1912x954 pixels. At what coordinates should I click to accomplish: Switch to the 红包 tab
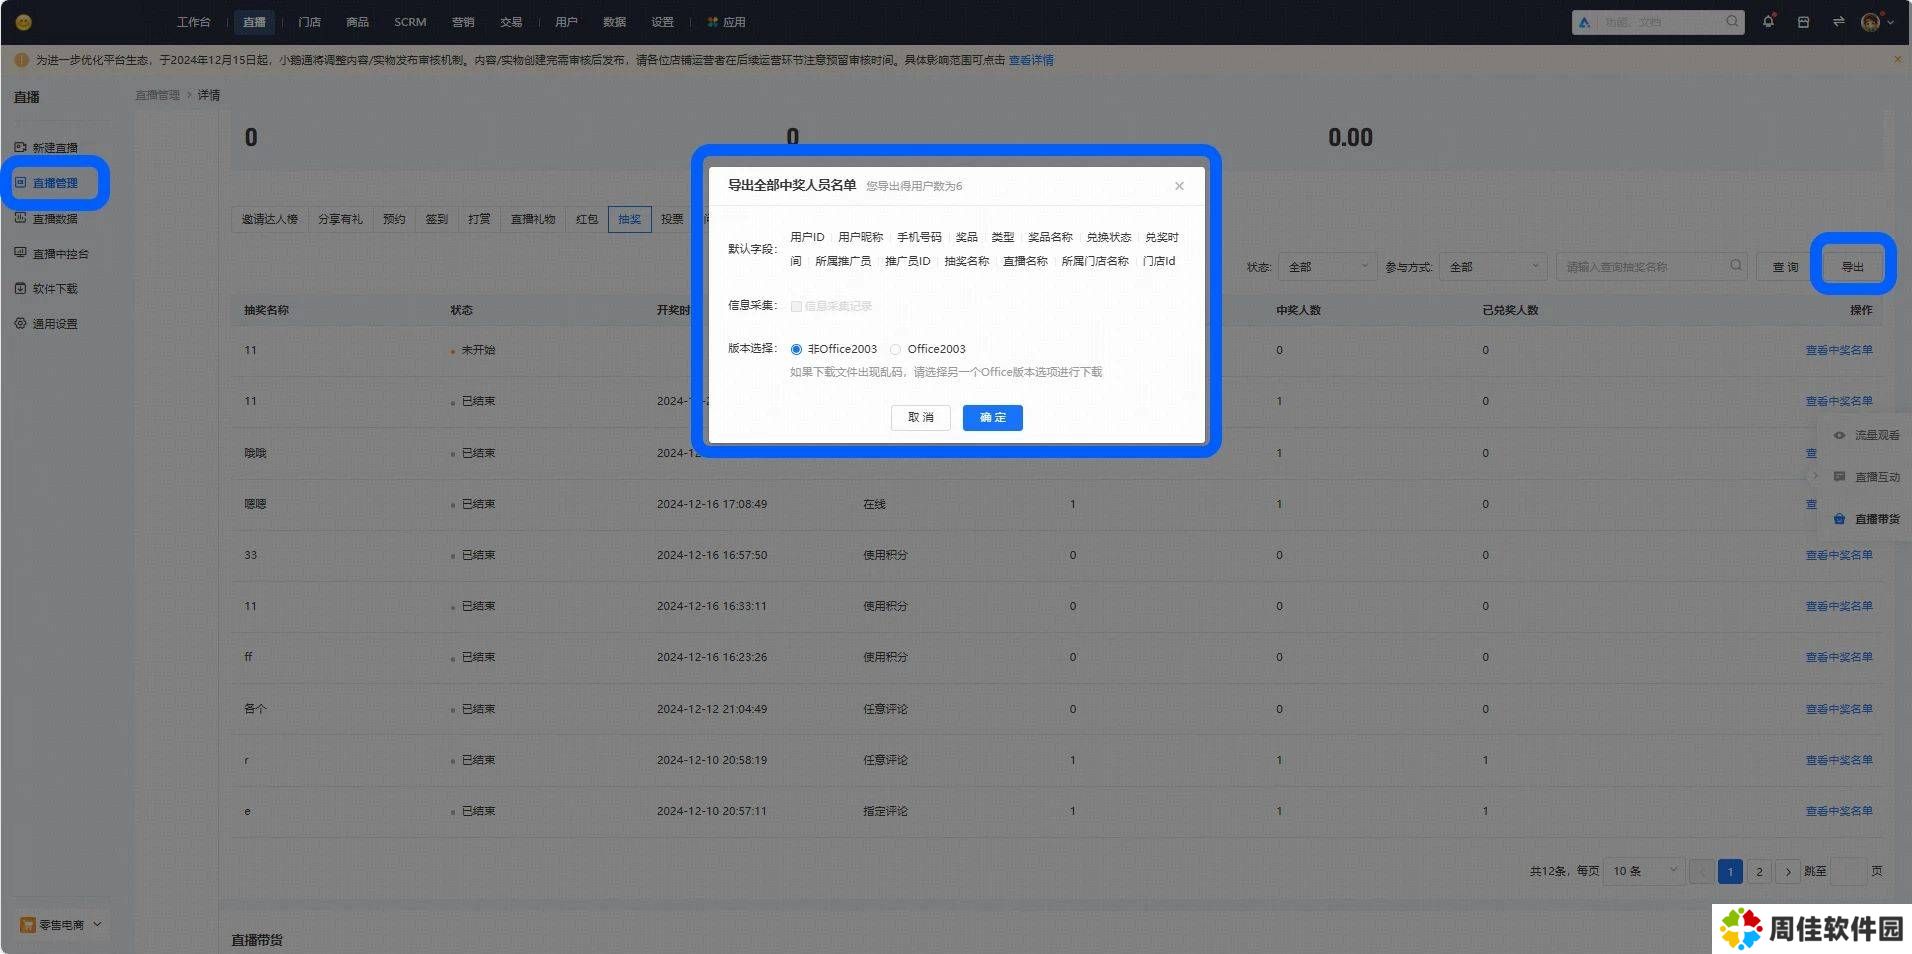(x=587, y=219)
